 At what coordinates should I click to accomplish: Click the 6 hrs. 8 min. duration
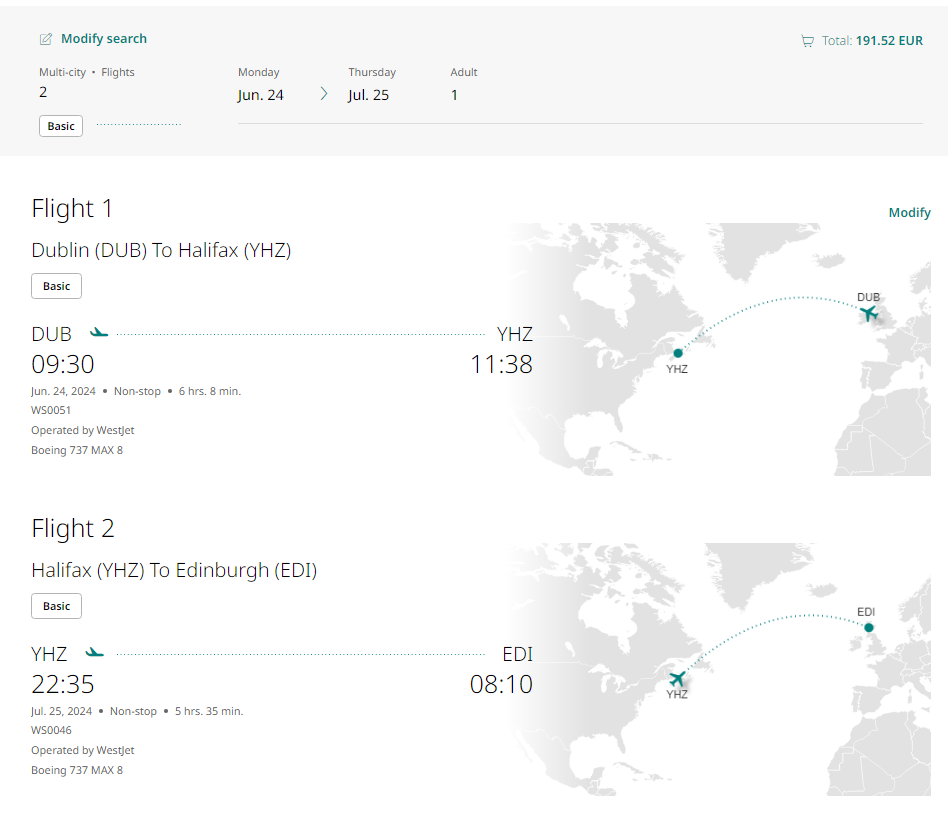pos(210,391)
